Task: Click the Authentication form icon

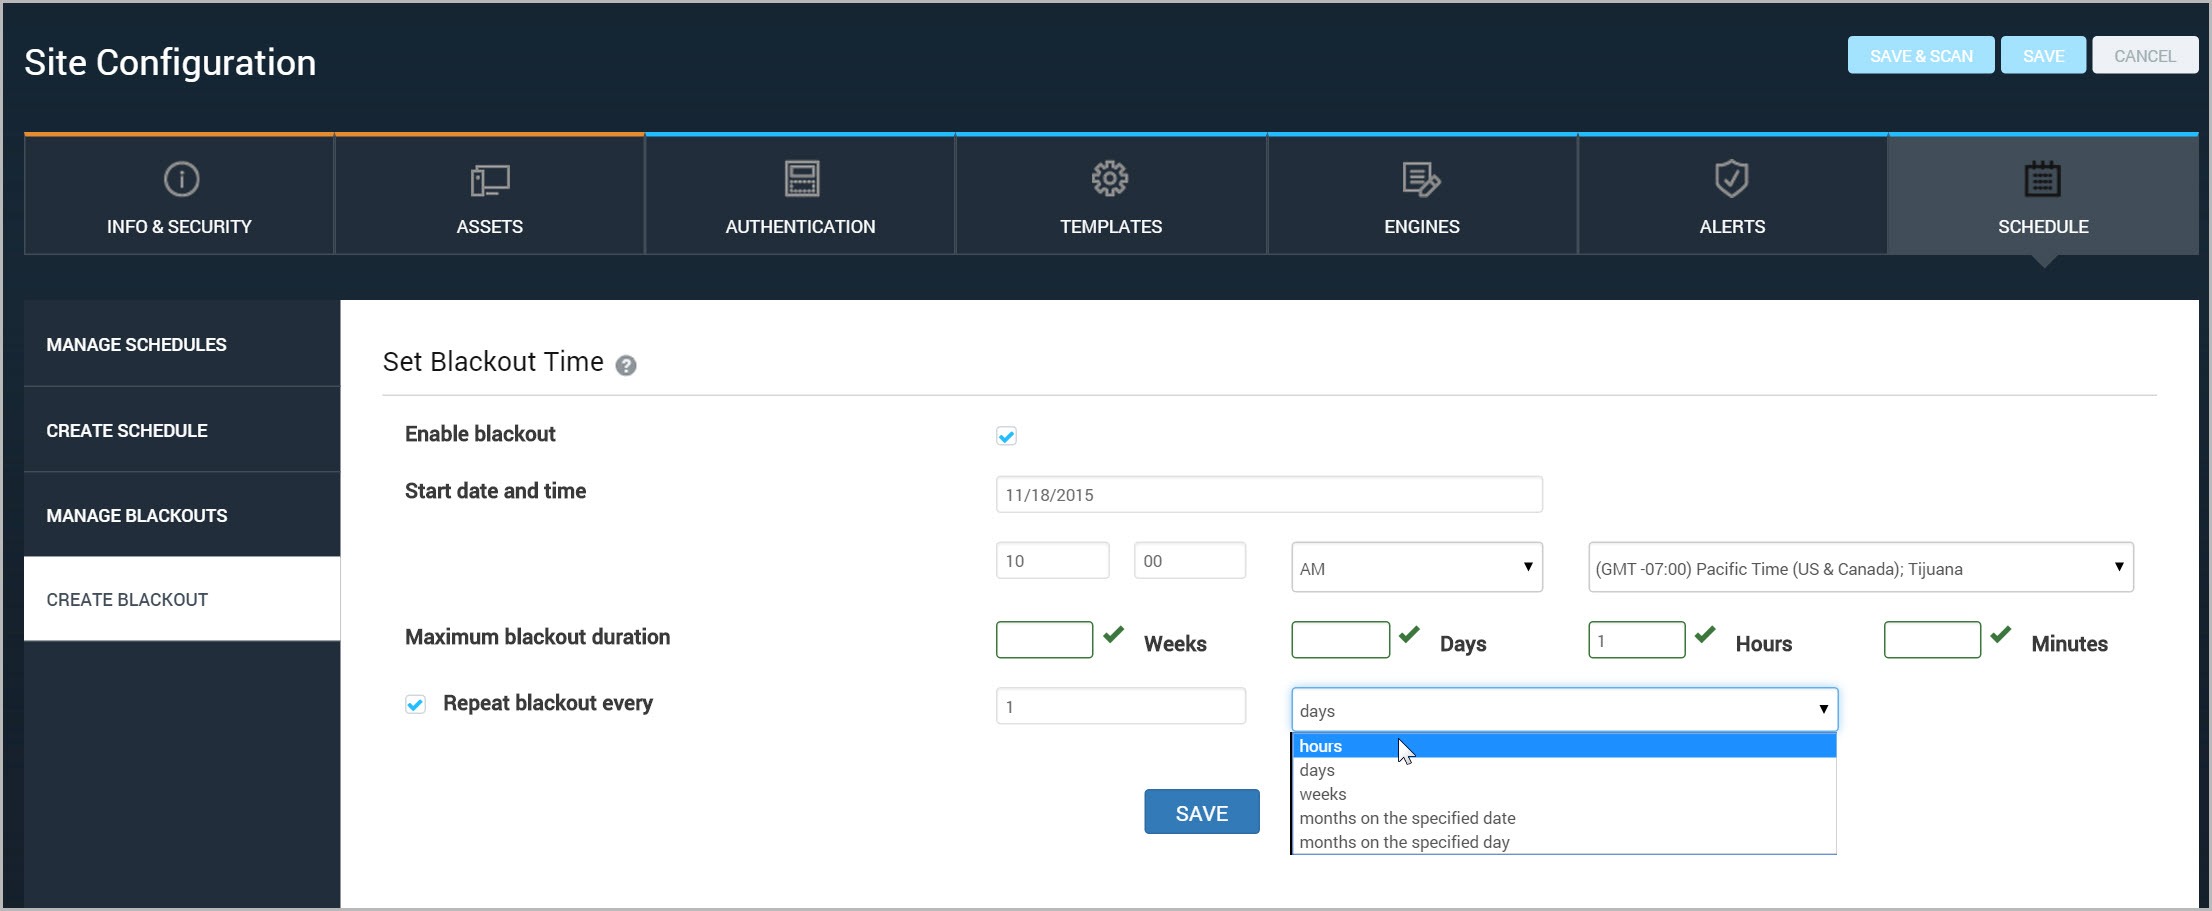Action: 801,179
